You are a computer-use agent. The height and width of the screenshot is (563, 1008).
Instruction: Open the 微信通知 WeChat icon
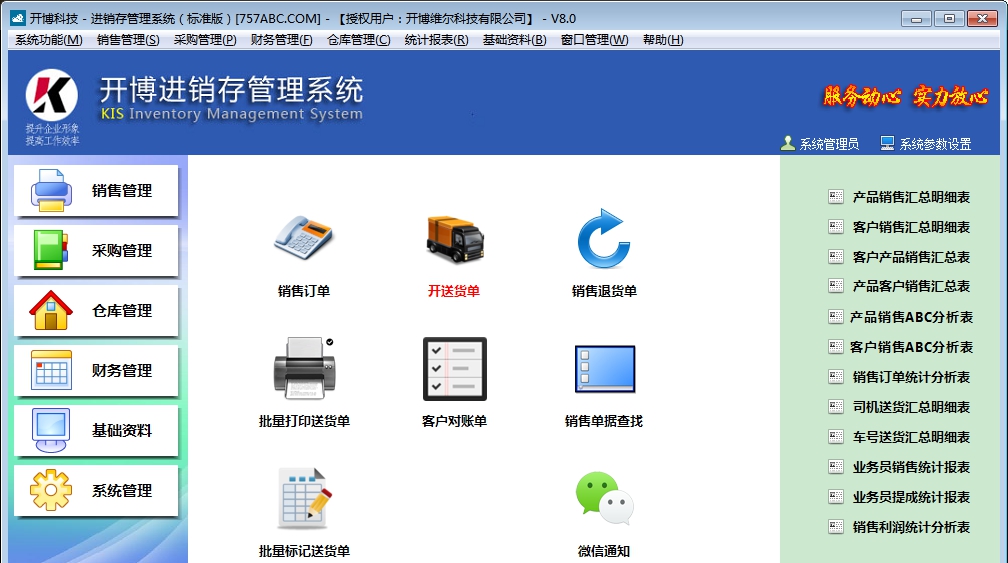[x=604, y=499]
